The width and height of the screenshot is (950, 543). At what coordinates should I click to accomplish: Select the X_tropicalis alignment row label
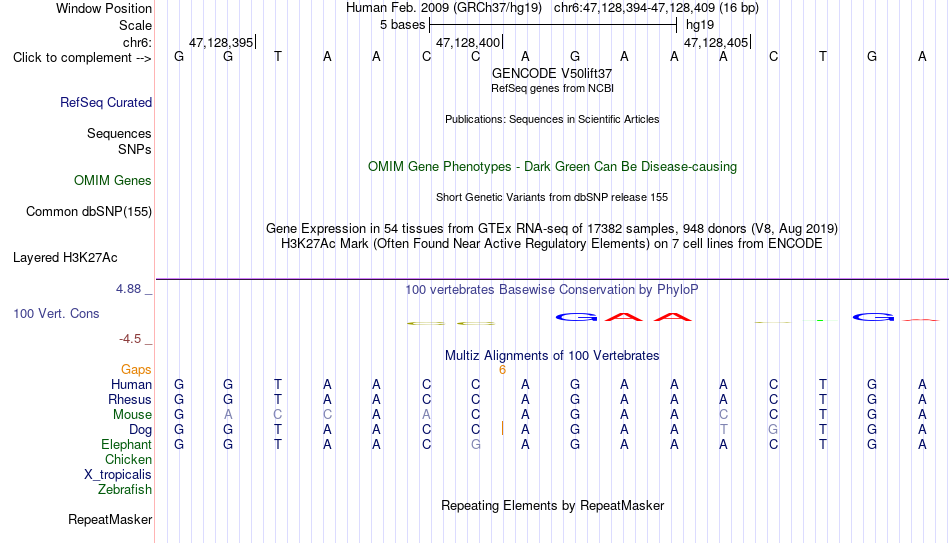click(x=118, y=475)
